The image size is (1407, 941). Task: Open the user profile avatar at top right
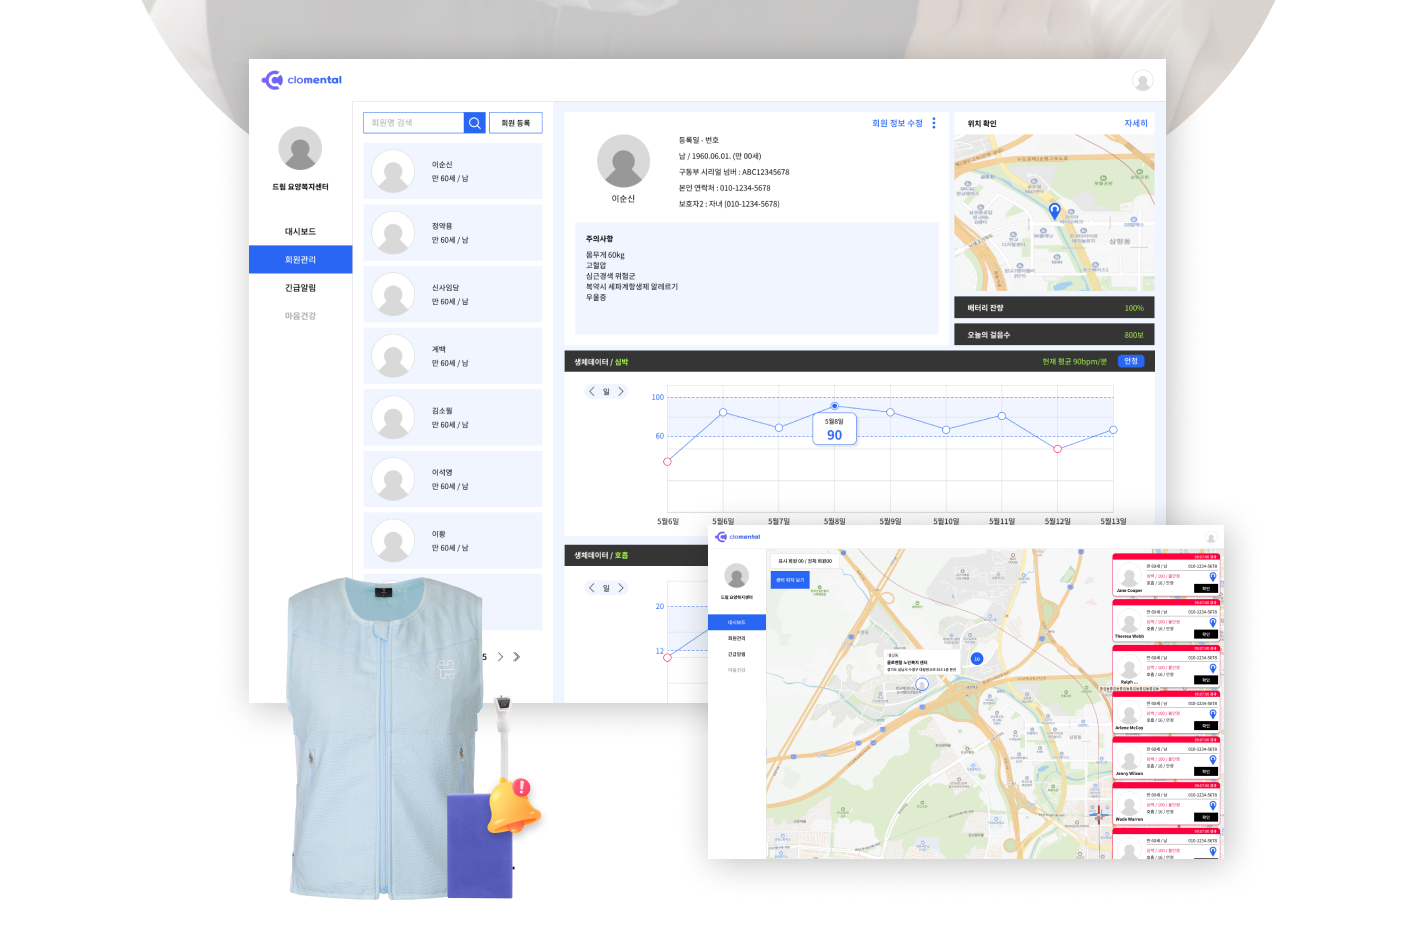[1142, 81]
